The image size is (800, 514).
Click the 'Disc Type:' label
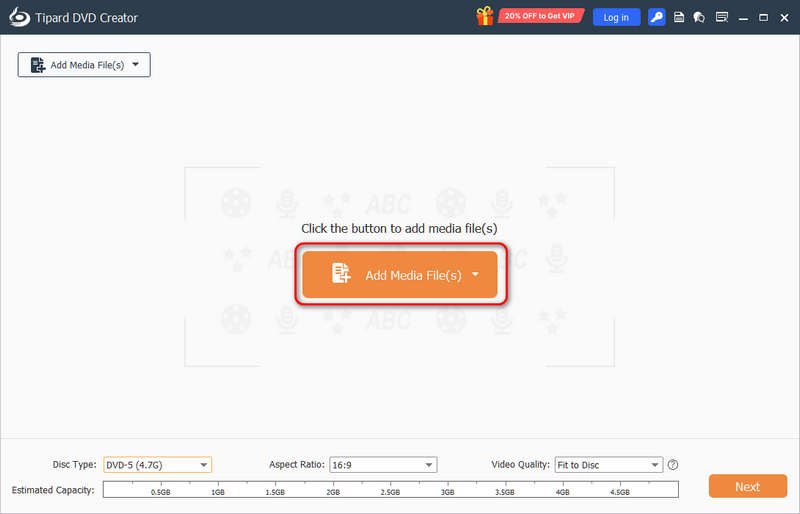[x=74, y=464]
